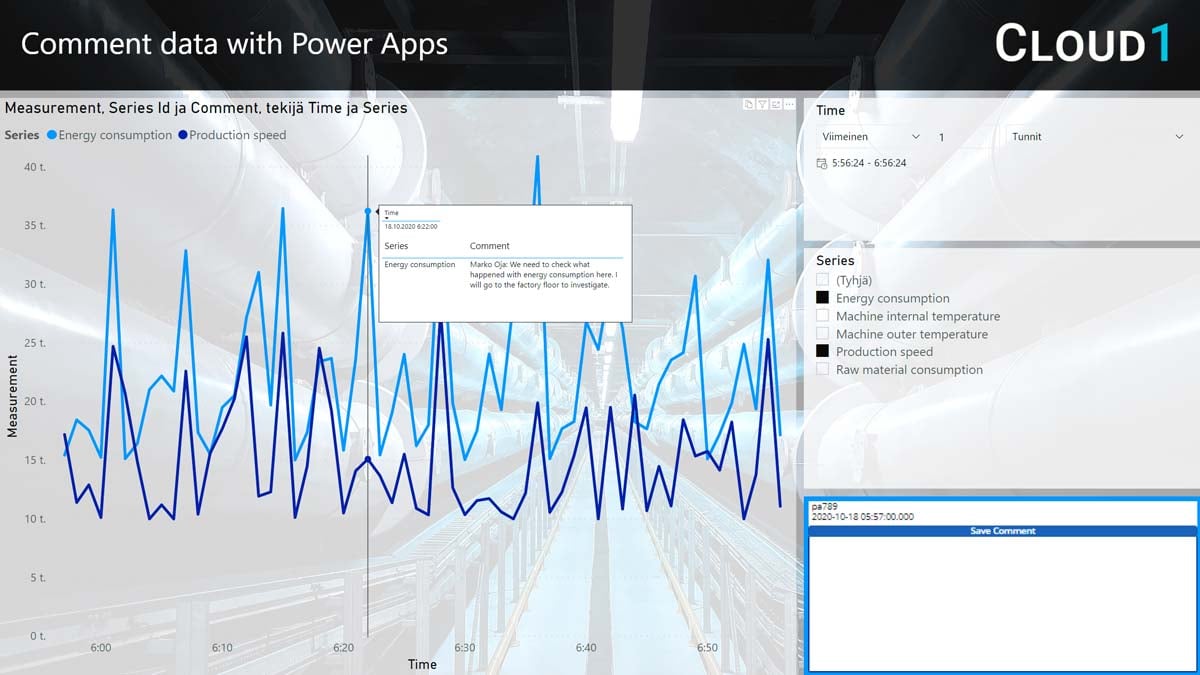Click the Time x-axis title
Viewport: 1200px width, 675px height.
422,664
